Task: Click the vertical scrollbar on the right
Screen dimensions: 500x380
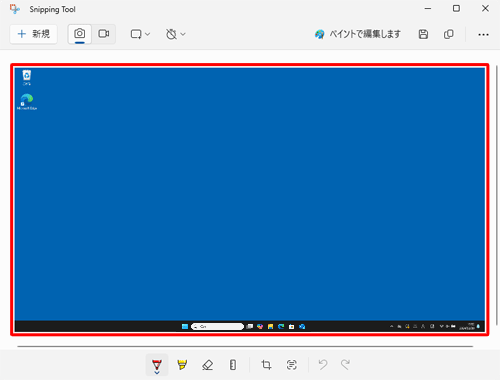Action: [497, 195]
